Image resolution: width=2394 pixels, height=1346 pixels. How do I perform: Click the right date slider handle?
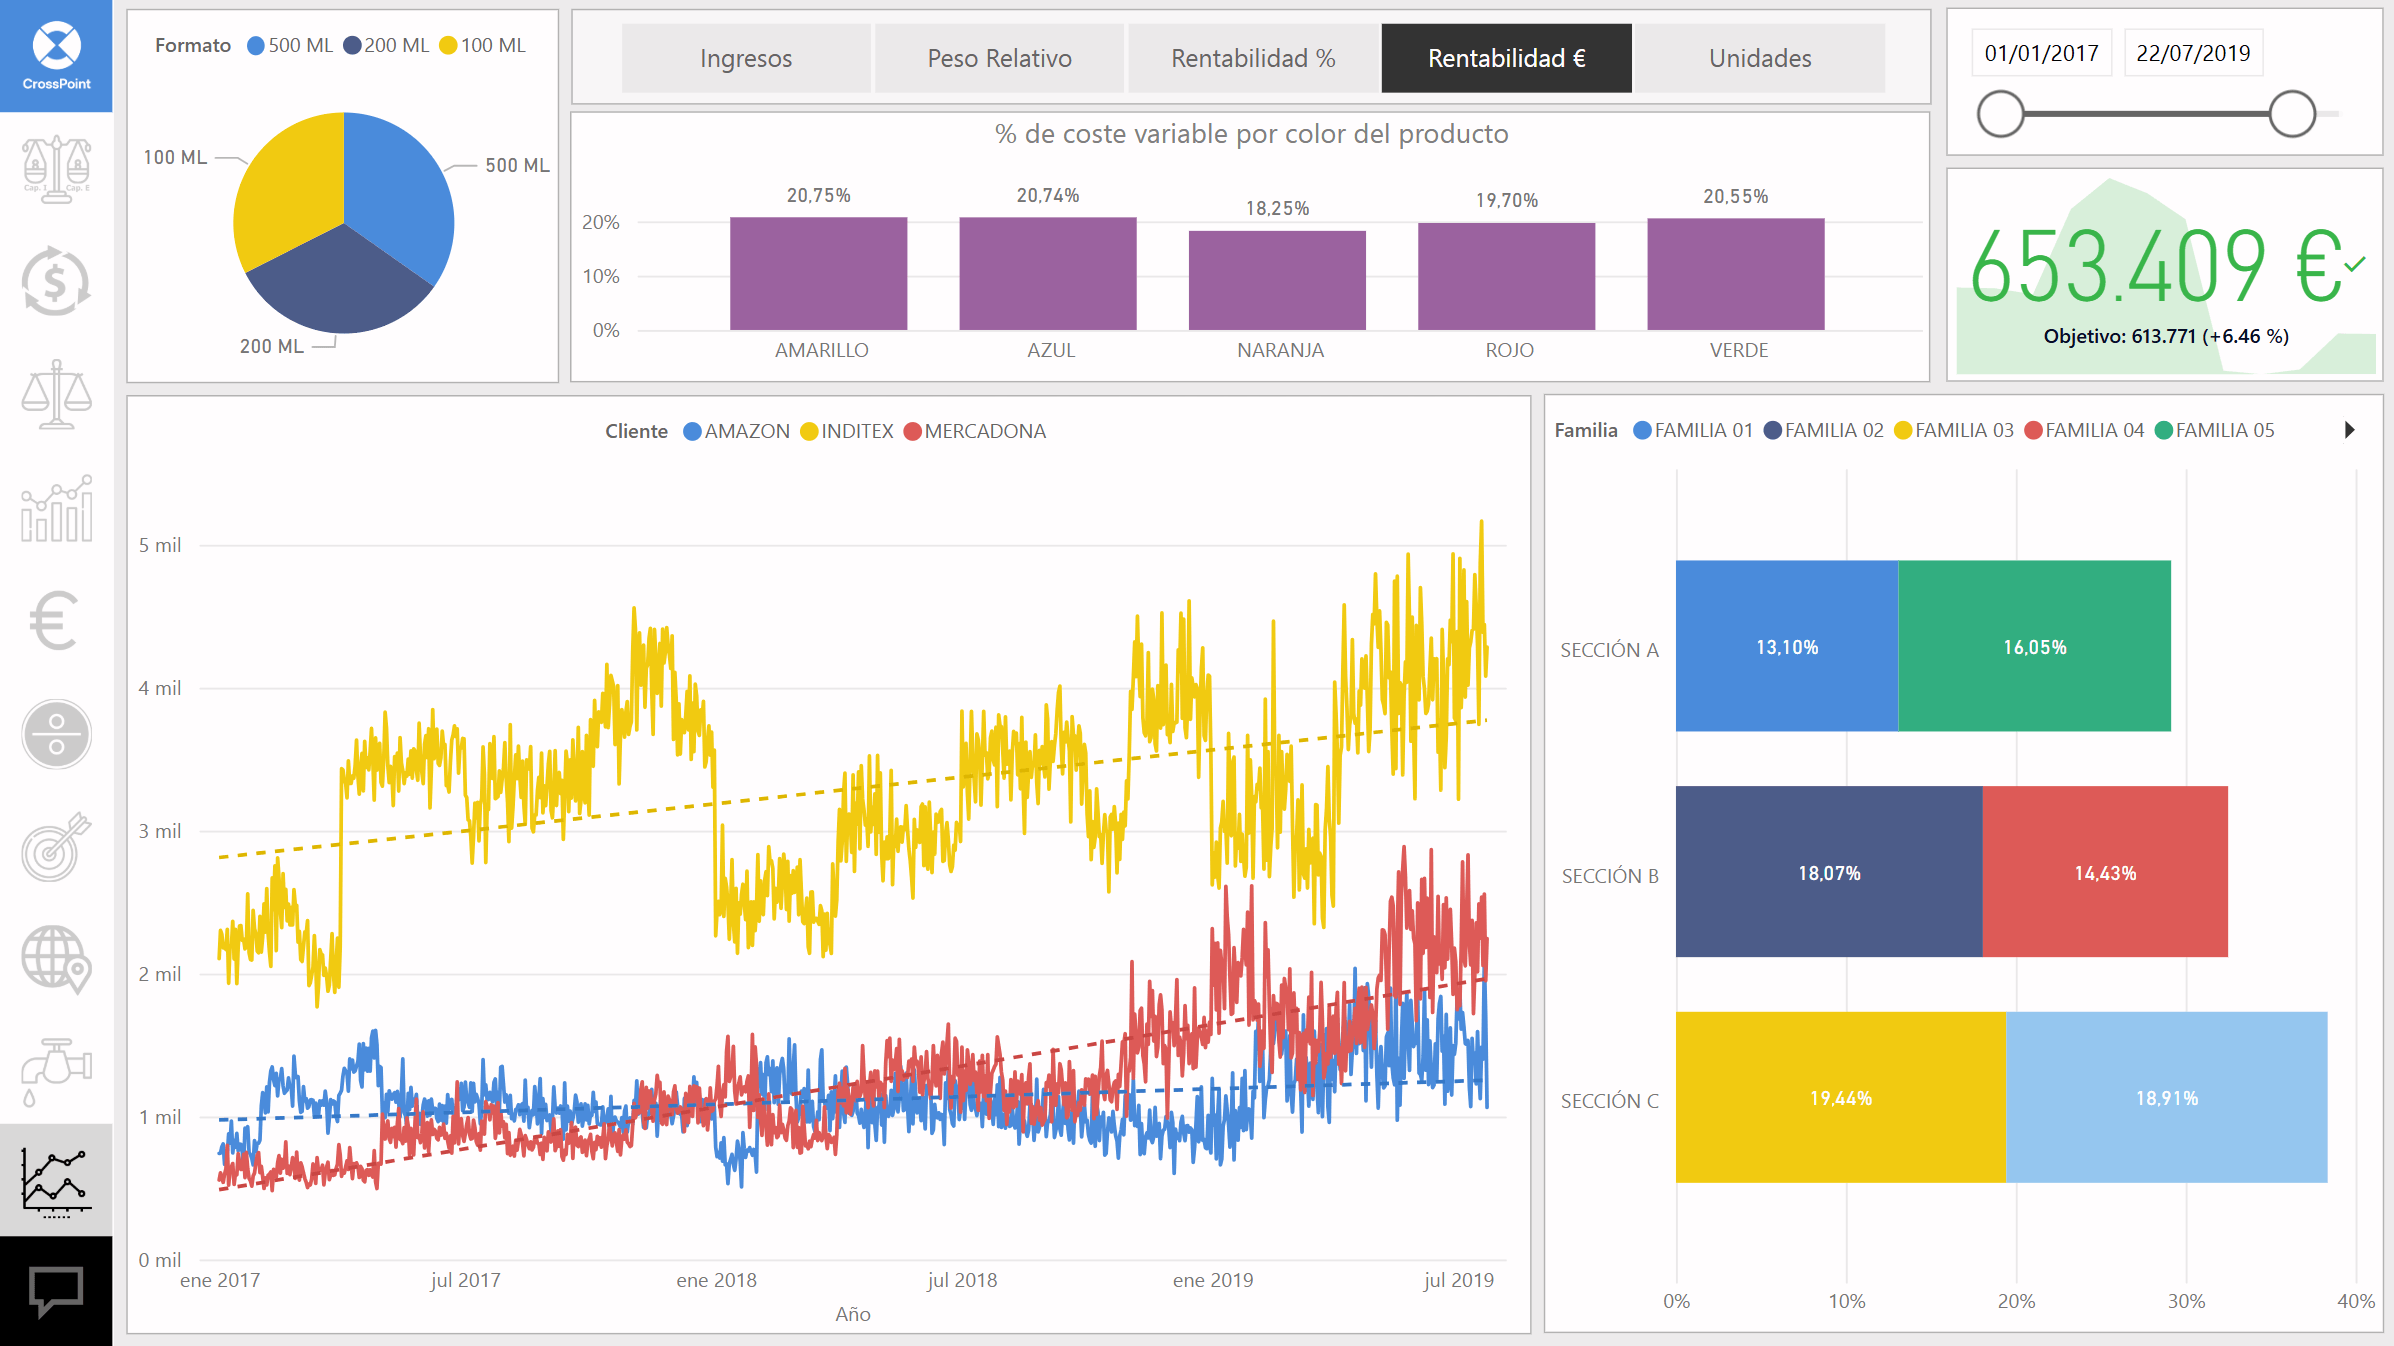pyautogui.click(x=2292, y=114)
